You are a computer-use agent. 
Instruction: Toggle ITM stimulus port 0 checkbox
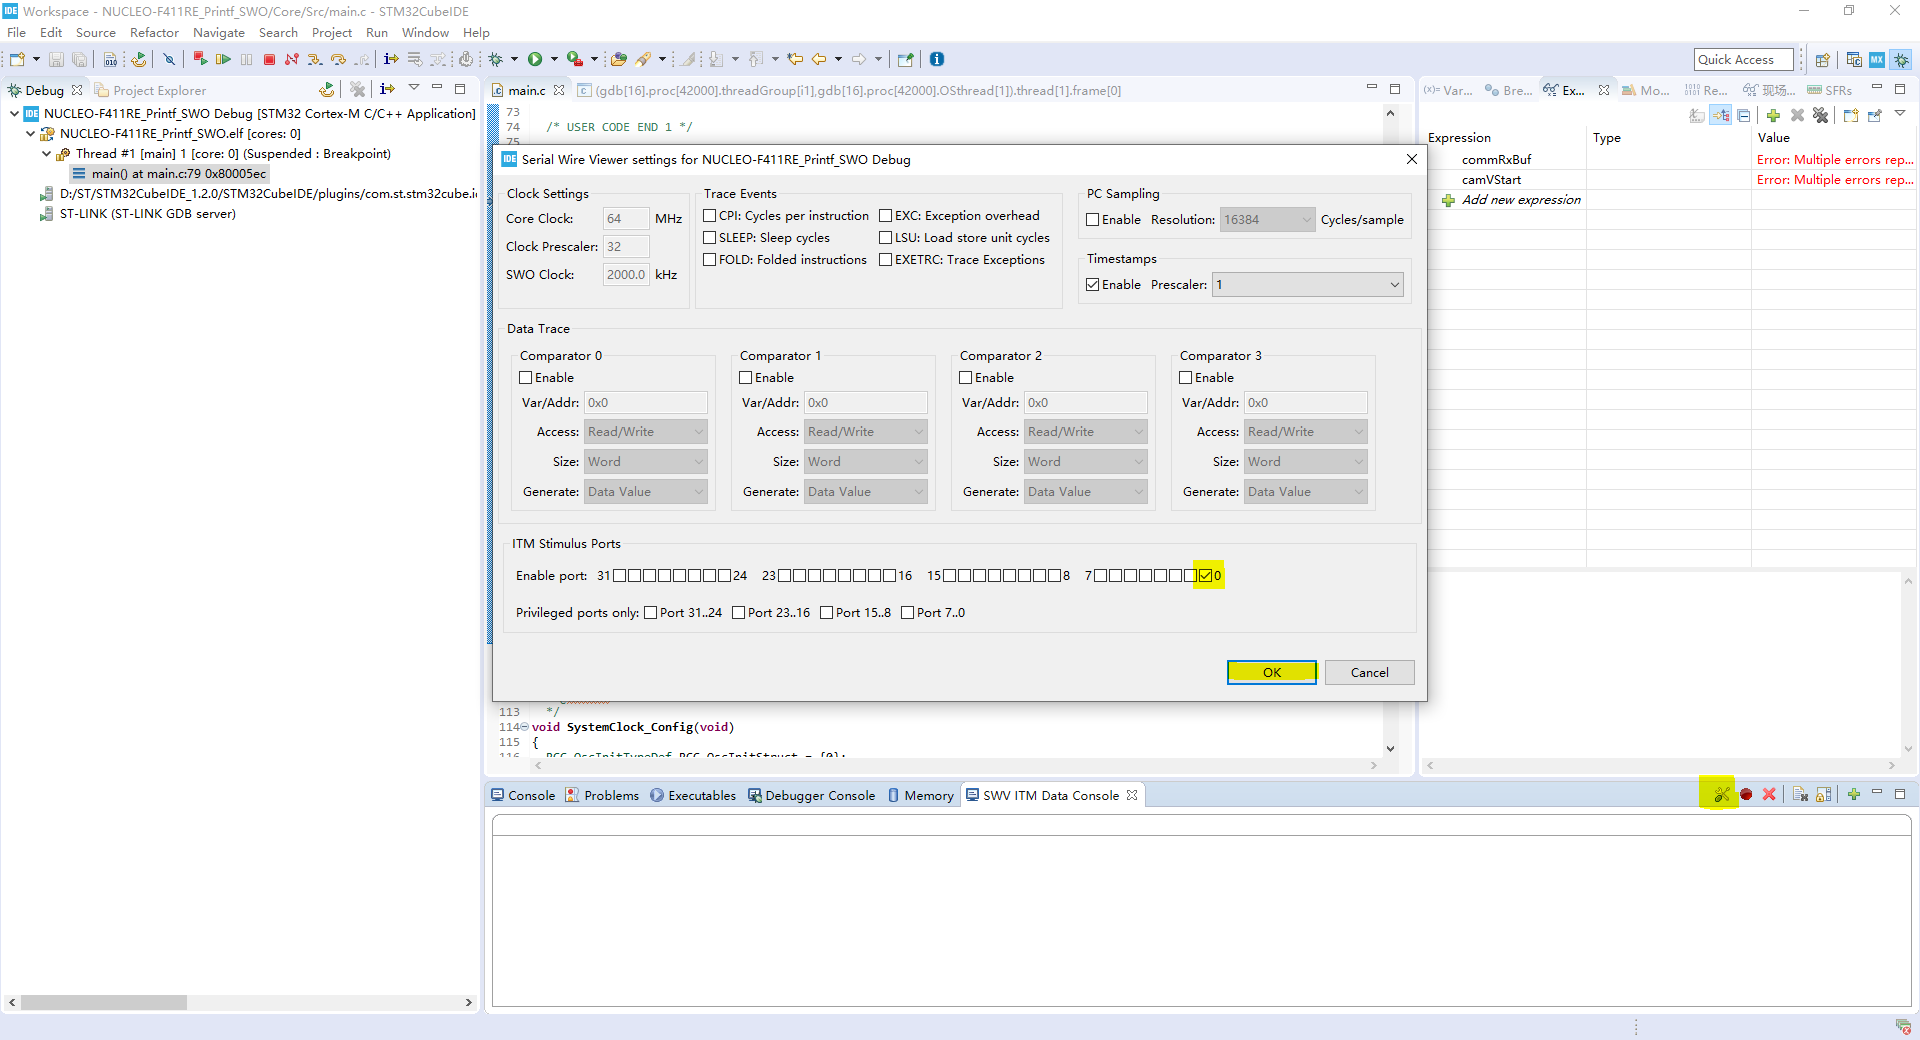pyautogui.click(x=1205, y=576)
